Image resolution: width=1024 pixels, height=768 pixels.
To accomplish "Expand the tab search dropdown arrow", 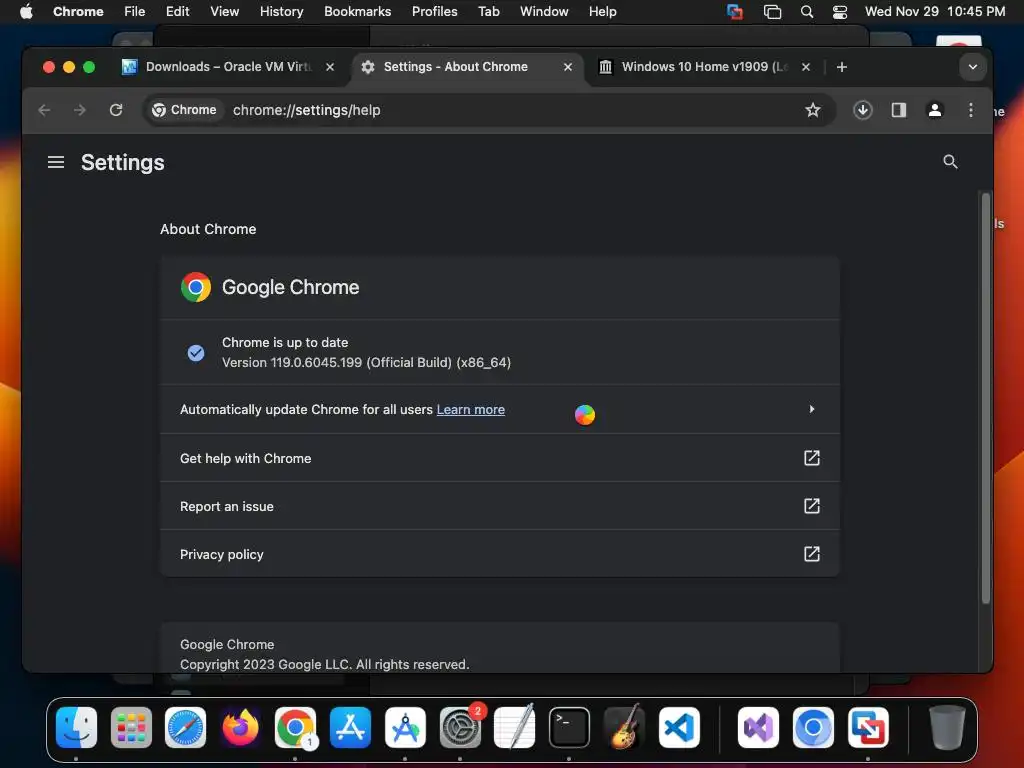I will tap(972, 67).
